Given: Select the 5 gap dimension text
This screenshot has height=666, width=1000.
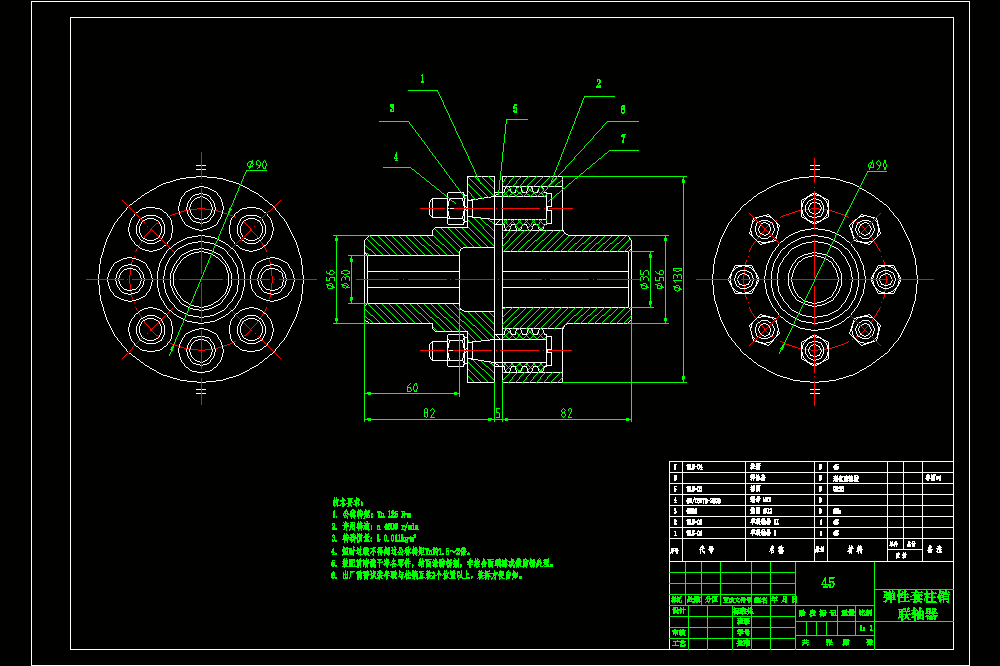Looking at the screenshot, I should [x=498, y=413].
